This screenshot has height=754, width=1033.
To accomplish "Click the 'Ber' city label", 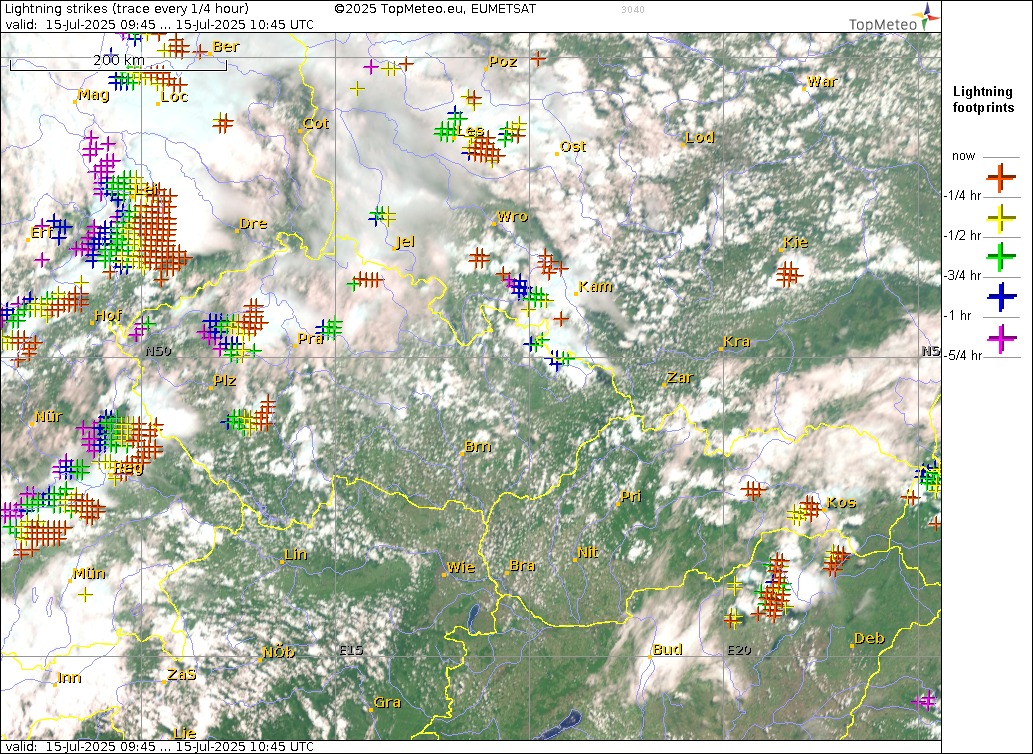I will click(226, 47).
